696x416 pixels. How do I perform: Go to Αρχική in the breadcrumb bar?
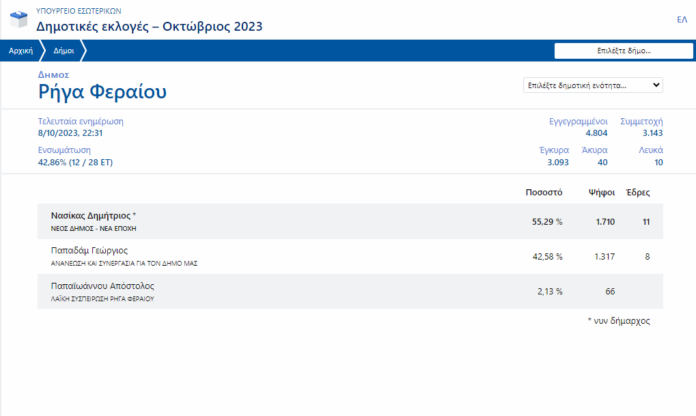20,49
